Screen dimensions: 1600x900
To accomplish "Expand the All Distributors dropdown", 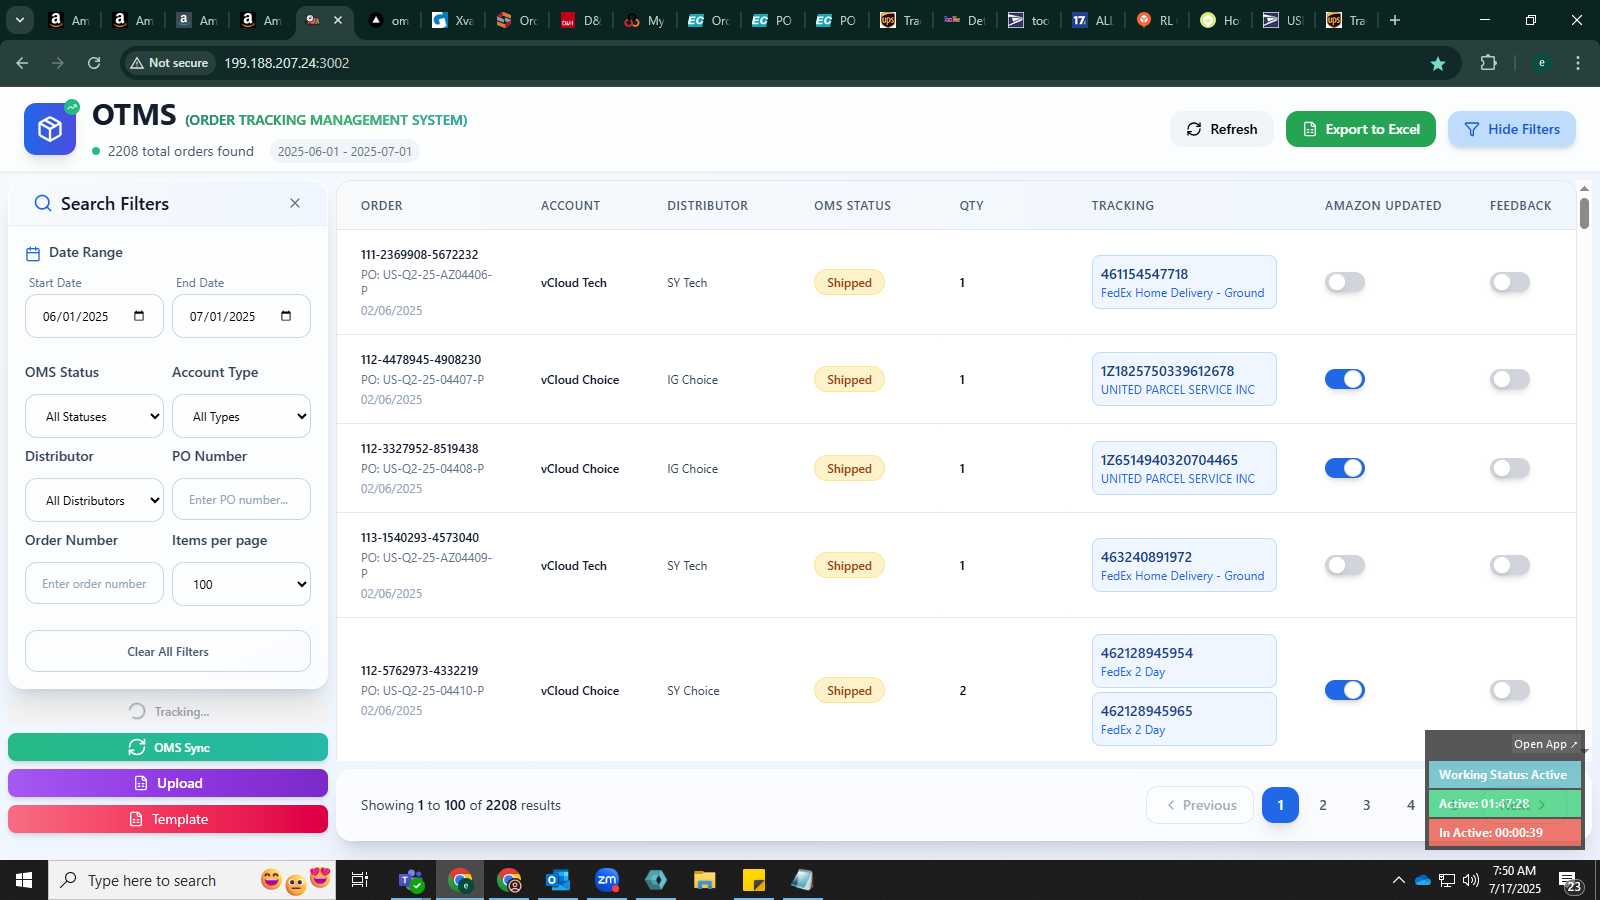I will click(94, 500).
